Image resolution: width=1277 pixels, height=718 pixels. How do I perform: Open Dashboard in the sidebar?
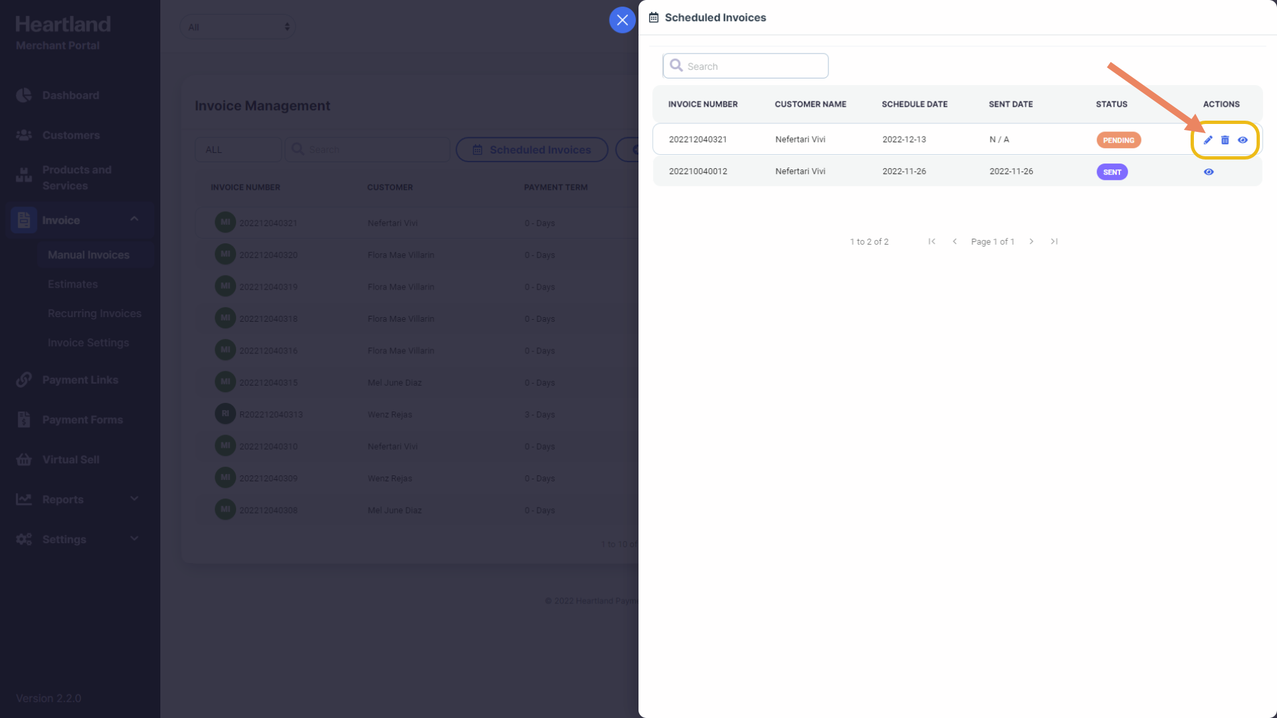tap(70, 96)
